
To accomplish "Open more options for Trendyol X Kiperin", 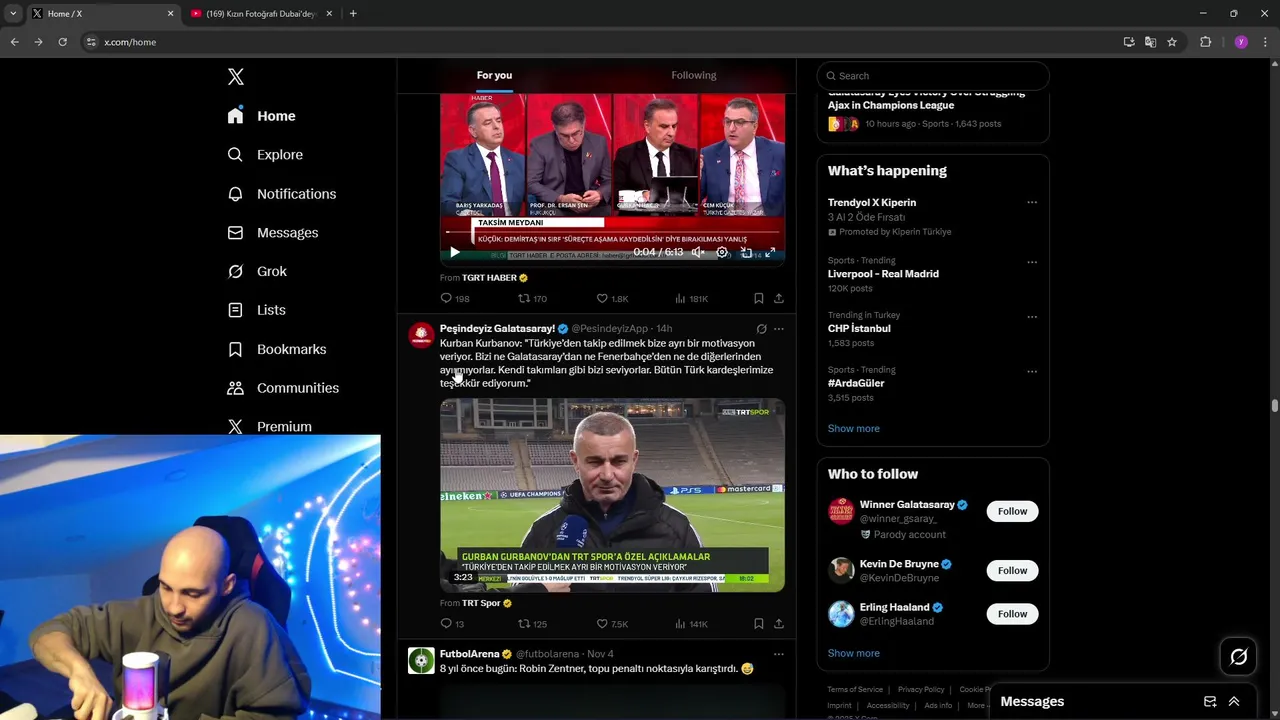I will tap(1032, 203).
